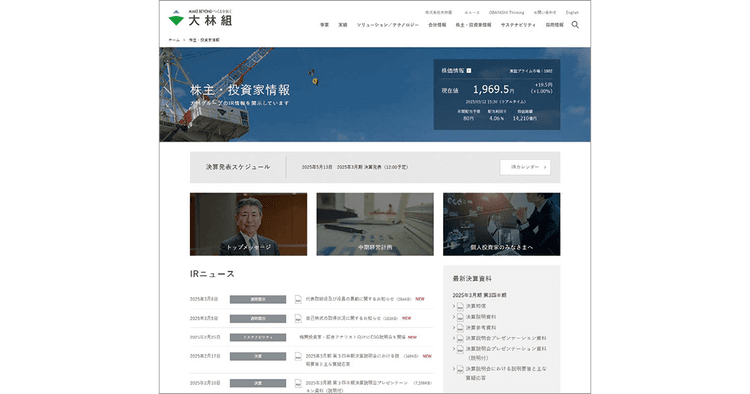Open the ニュース header link
This screenshot has width=750, height=394.
(472, 12)
